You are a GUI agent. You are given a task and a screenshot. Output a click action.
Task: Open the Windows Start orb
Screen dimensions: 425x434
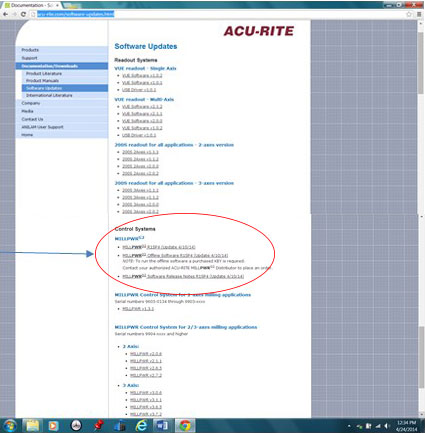pyautogui.click(x=10, y=426)
